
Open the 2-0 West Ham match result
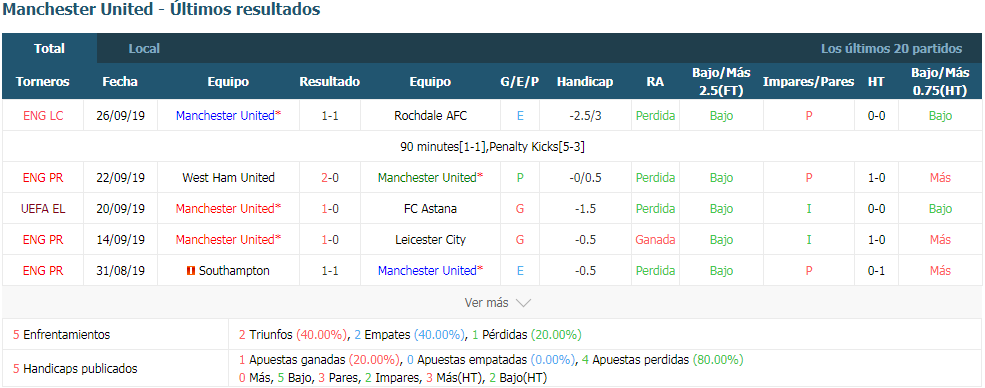tap(330, 178)
